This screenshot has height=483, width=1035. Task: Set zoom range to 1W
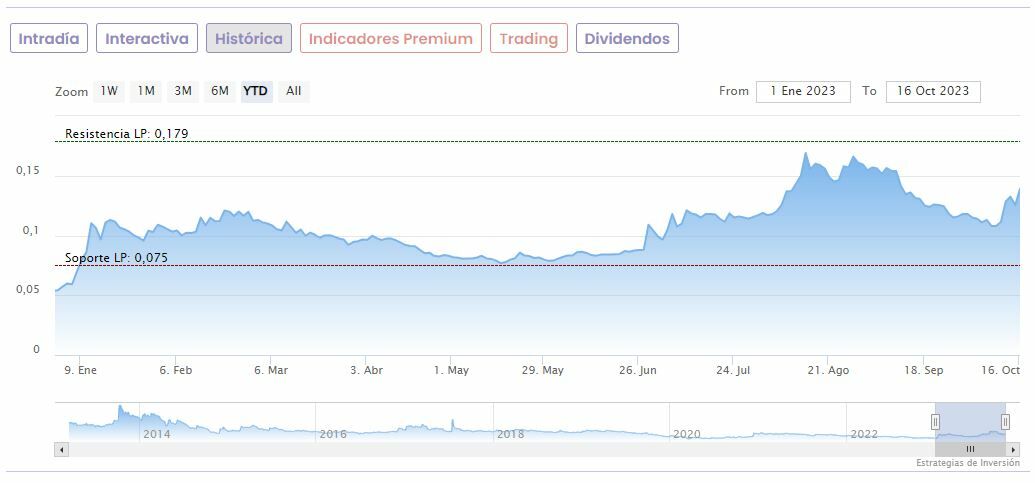[x=109, y=91]
